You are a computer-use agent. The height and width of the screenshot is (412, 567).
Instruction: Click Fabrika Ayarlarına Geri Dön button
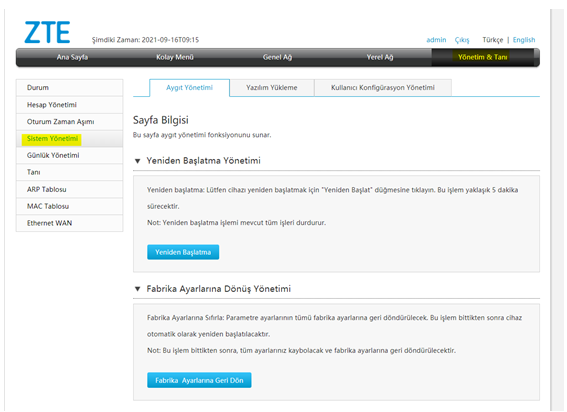pos(199,380)
